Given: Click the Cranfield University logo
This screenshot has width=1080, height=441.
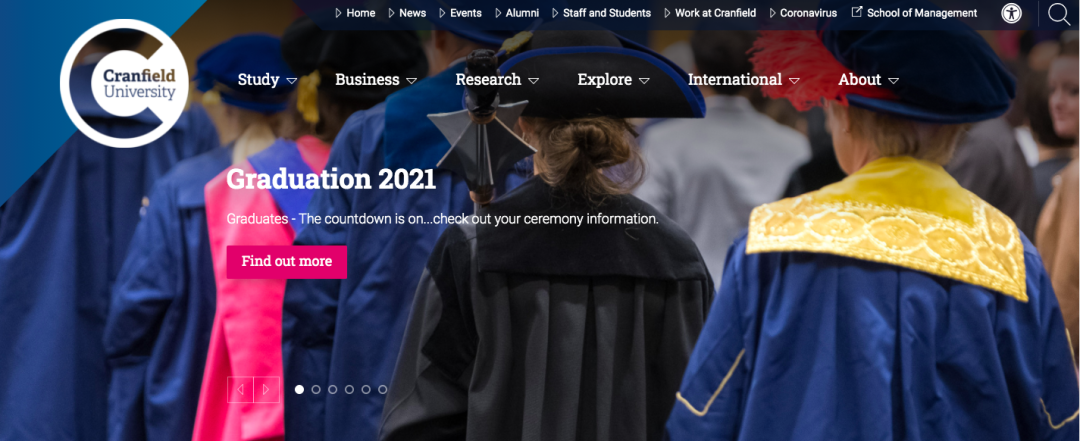Looking at the screenshot, I should pyautogui.click(x=124, y=83).
